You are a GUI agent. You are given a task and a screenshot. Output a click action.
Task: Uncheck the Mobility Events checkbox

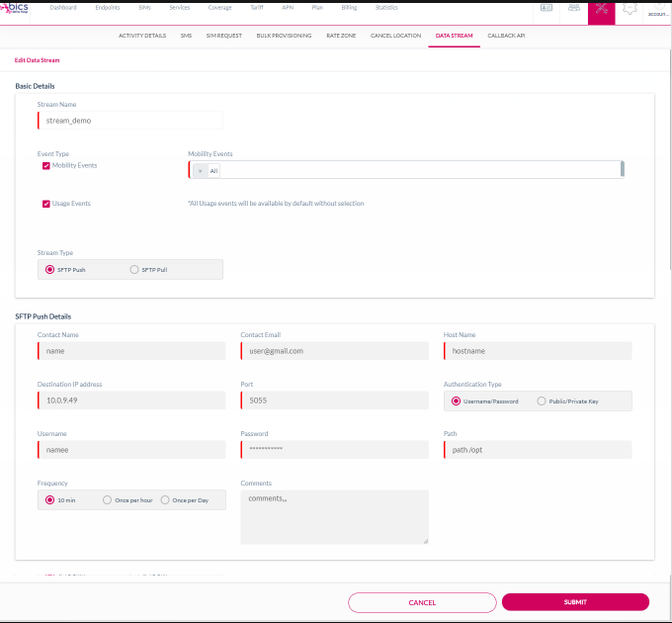click(x=46, y=166)
